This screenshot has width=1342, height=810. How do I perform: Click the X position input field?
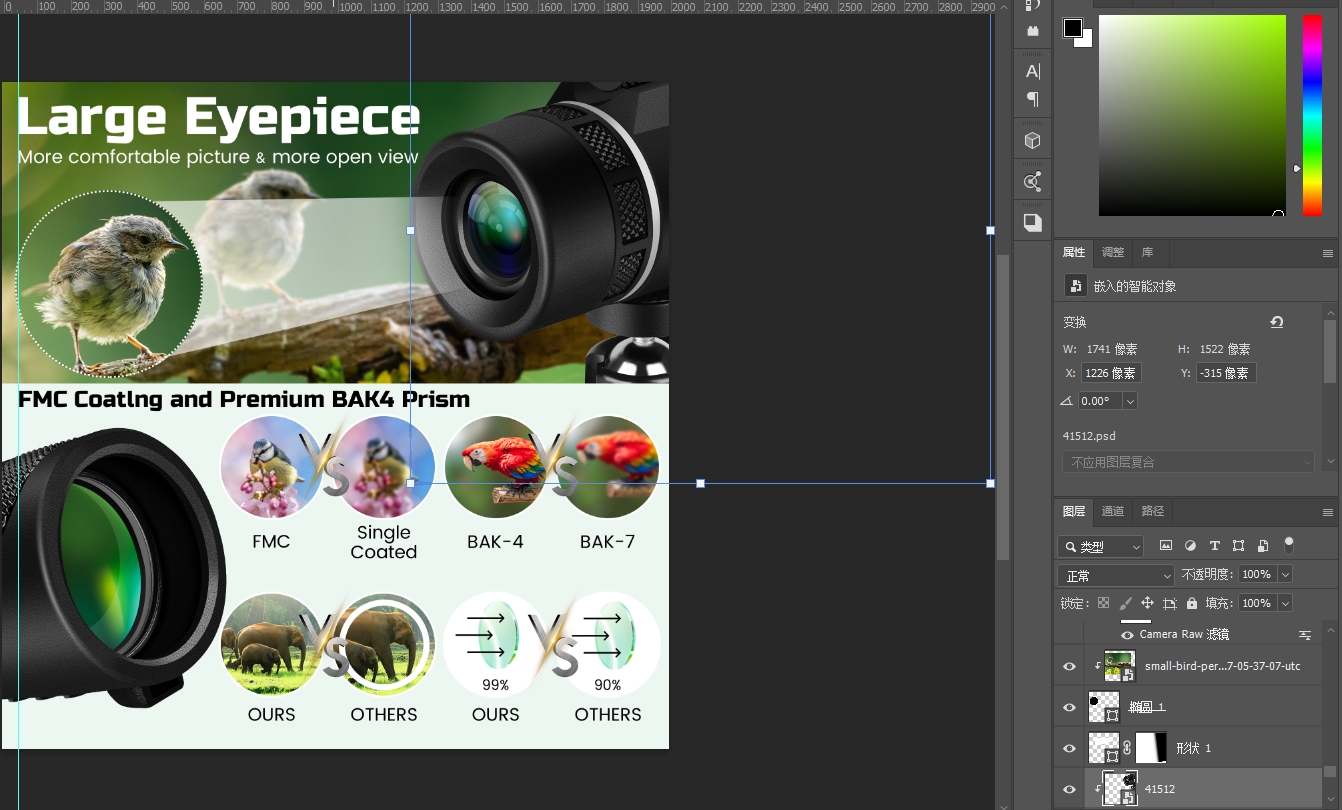click(1111, 373)
